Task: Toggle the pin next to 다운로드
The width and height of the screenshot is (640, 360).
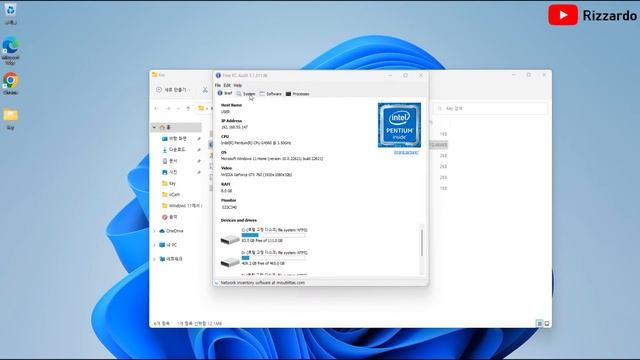Action: point(199,150)
